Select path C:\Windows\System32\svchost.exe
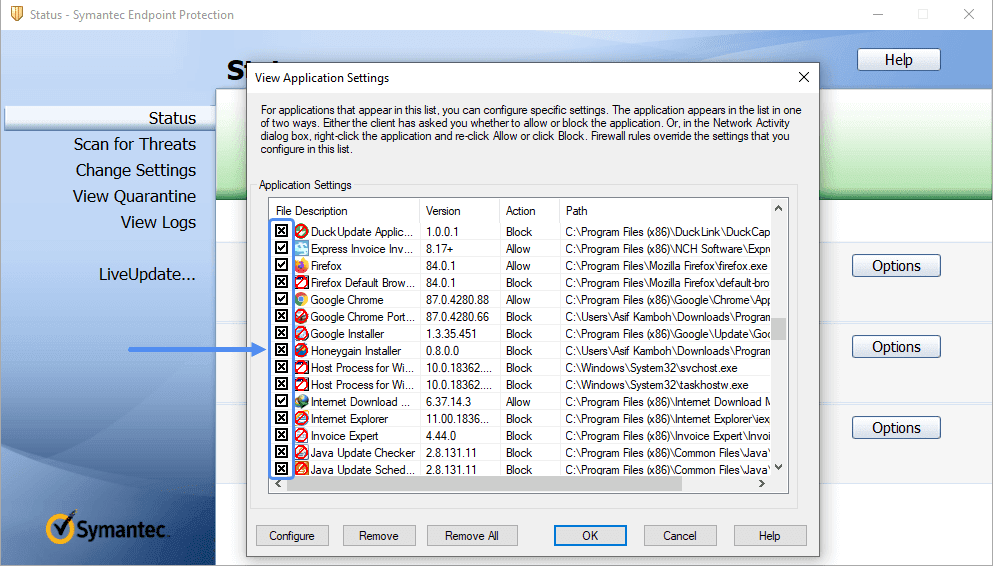 (651, 368)
